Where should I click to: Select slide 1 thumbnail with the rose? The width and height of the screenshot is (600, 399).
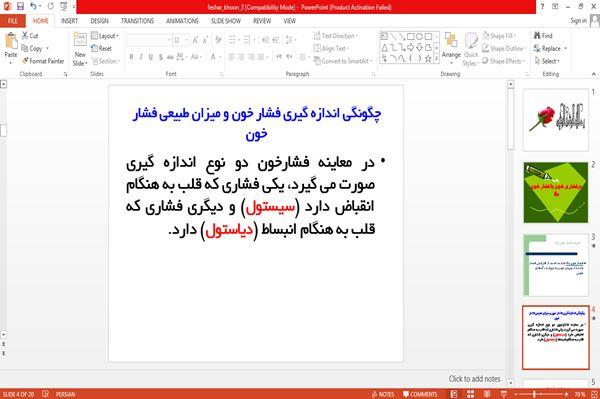(x=556, y=120)
